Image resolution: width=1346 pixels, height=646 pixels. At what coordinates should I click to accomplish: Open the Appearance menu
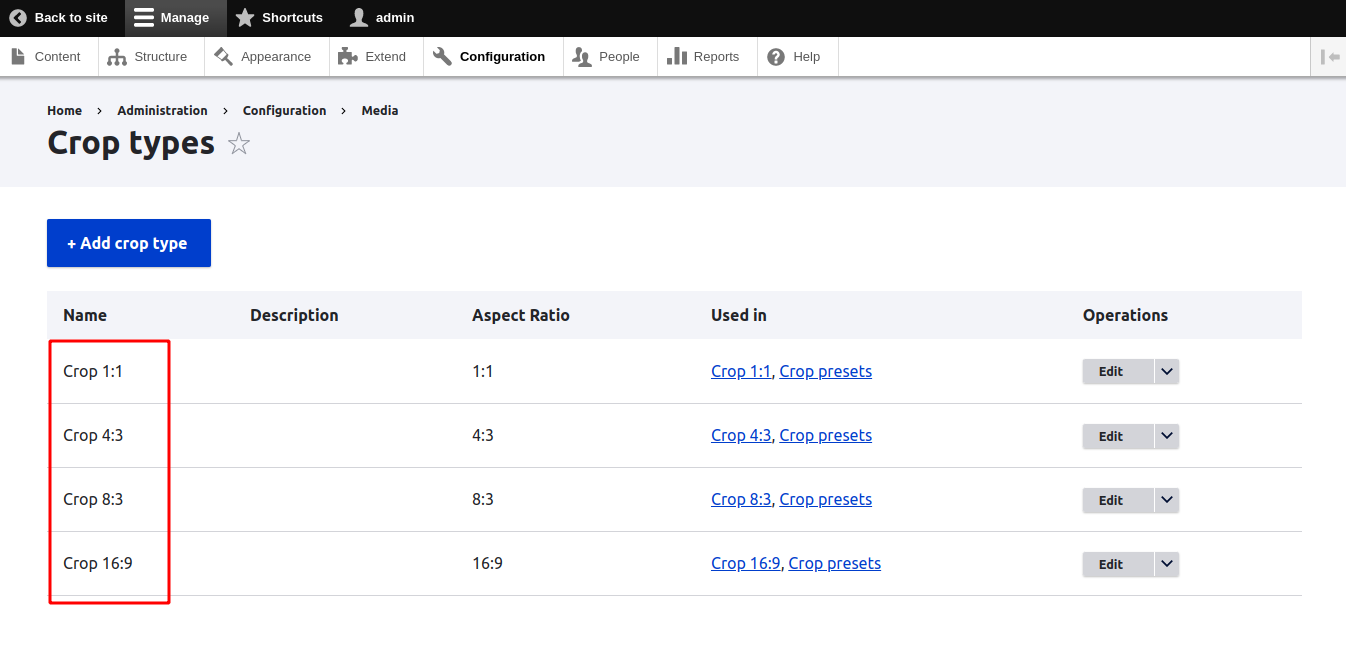point(263,57)
